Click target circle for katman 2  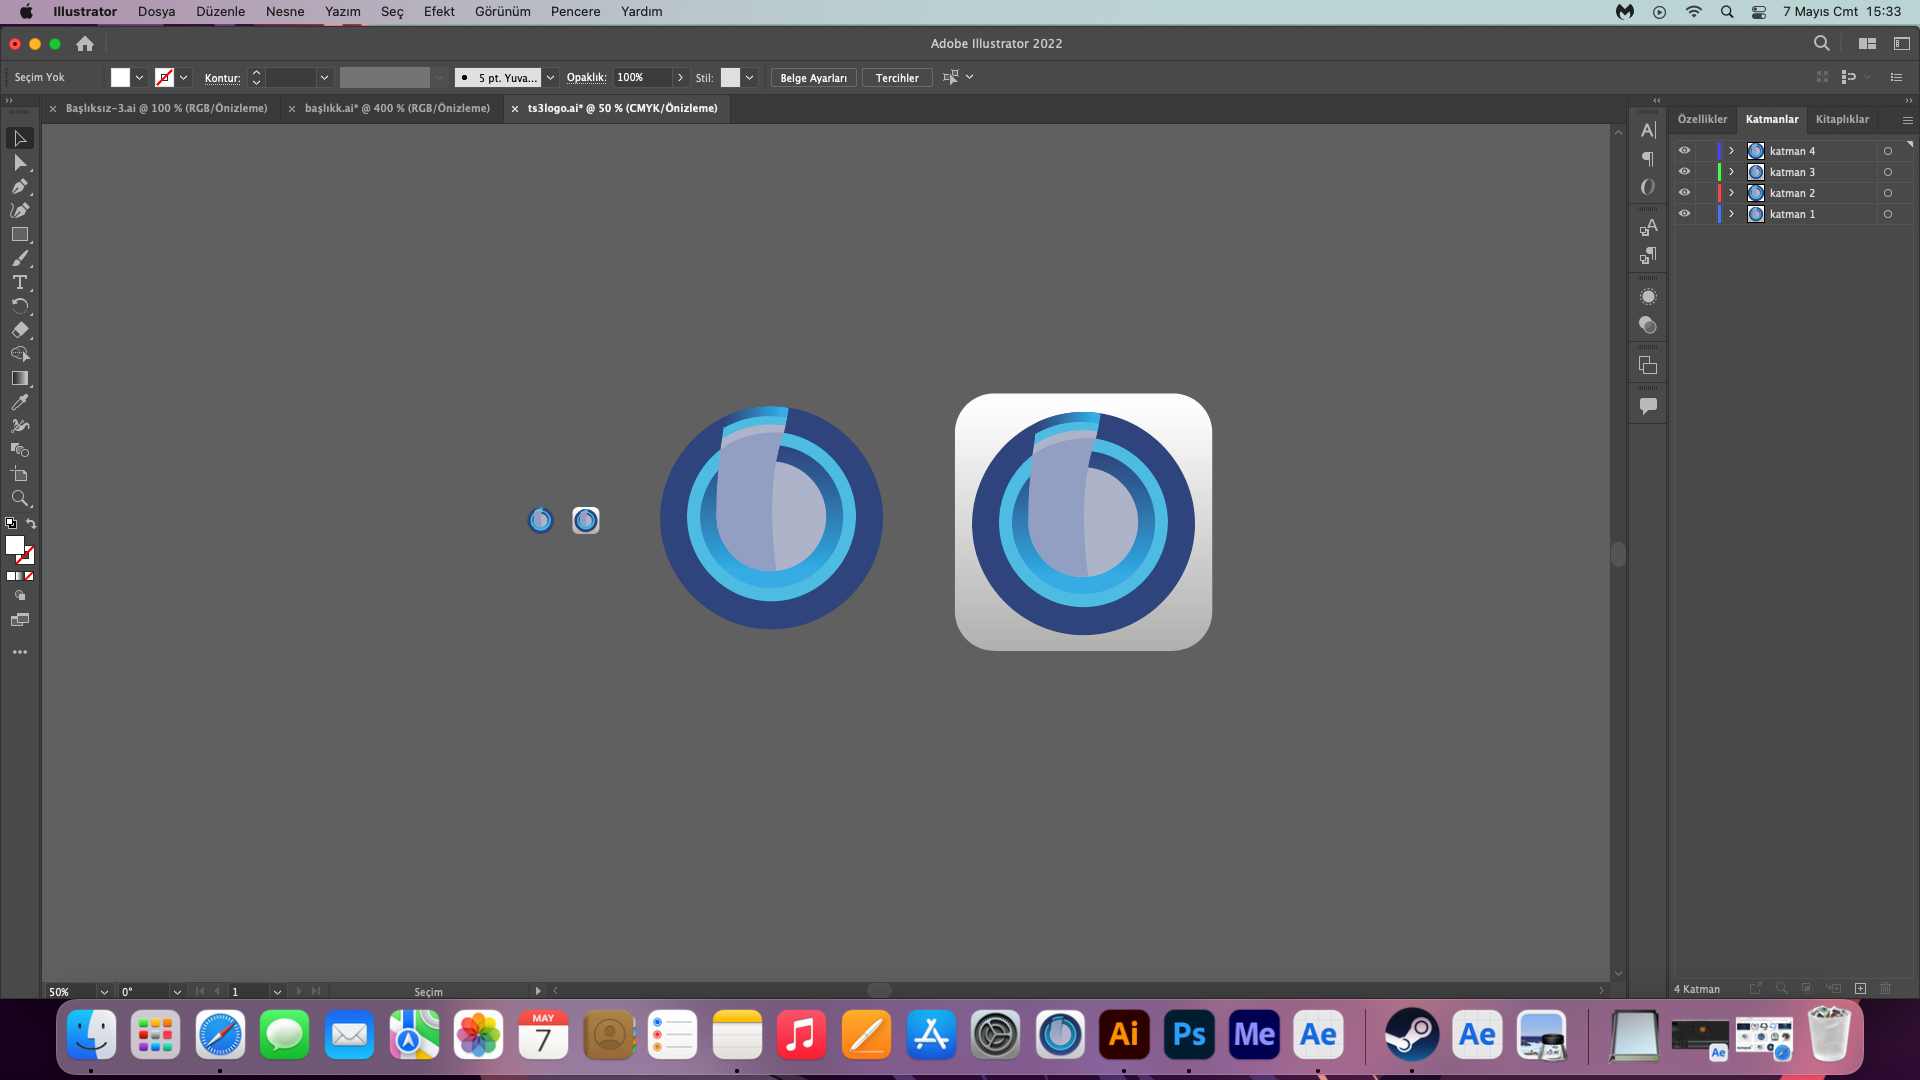[1888, 193]
